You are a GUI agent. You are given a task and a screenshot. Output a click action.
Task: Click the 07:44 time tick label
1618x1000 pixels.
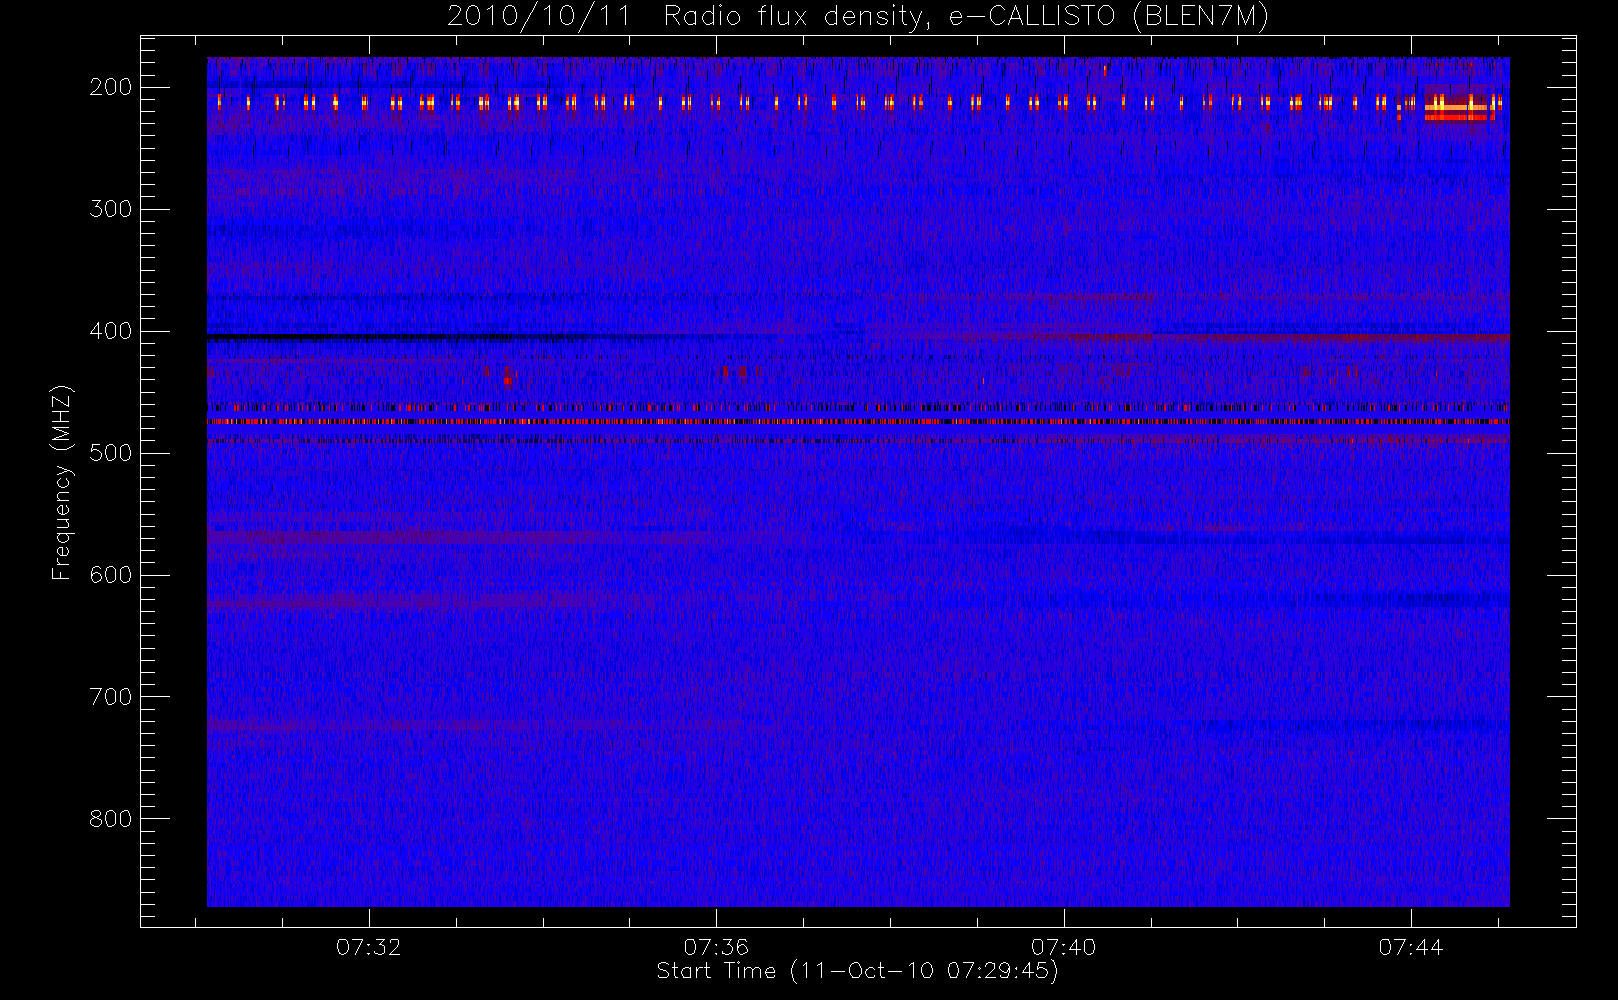(x=1411, y=947)
